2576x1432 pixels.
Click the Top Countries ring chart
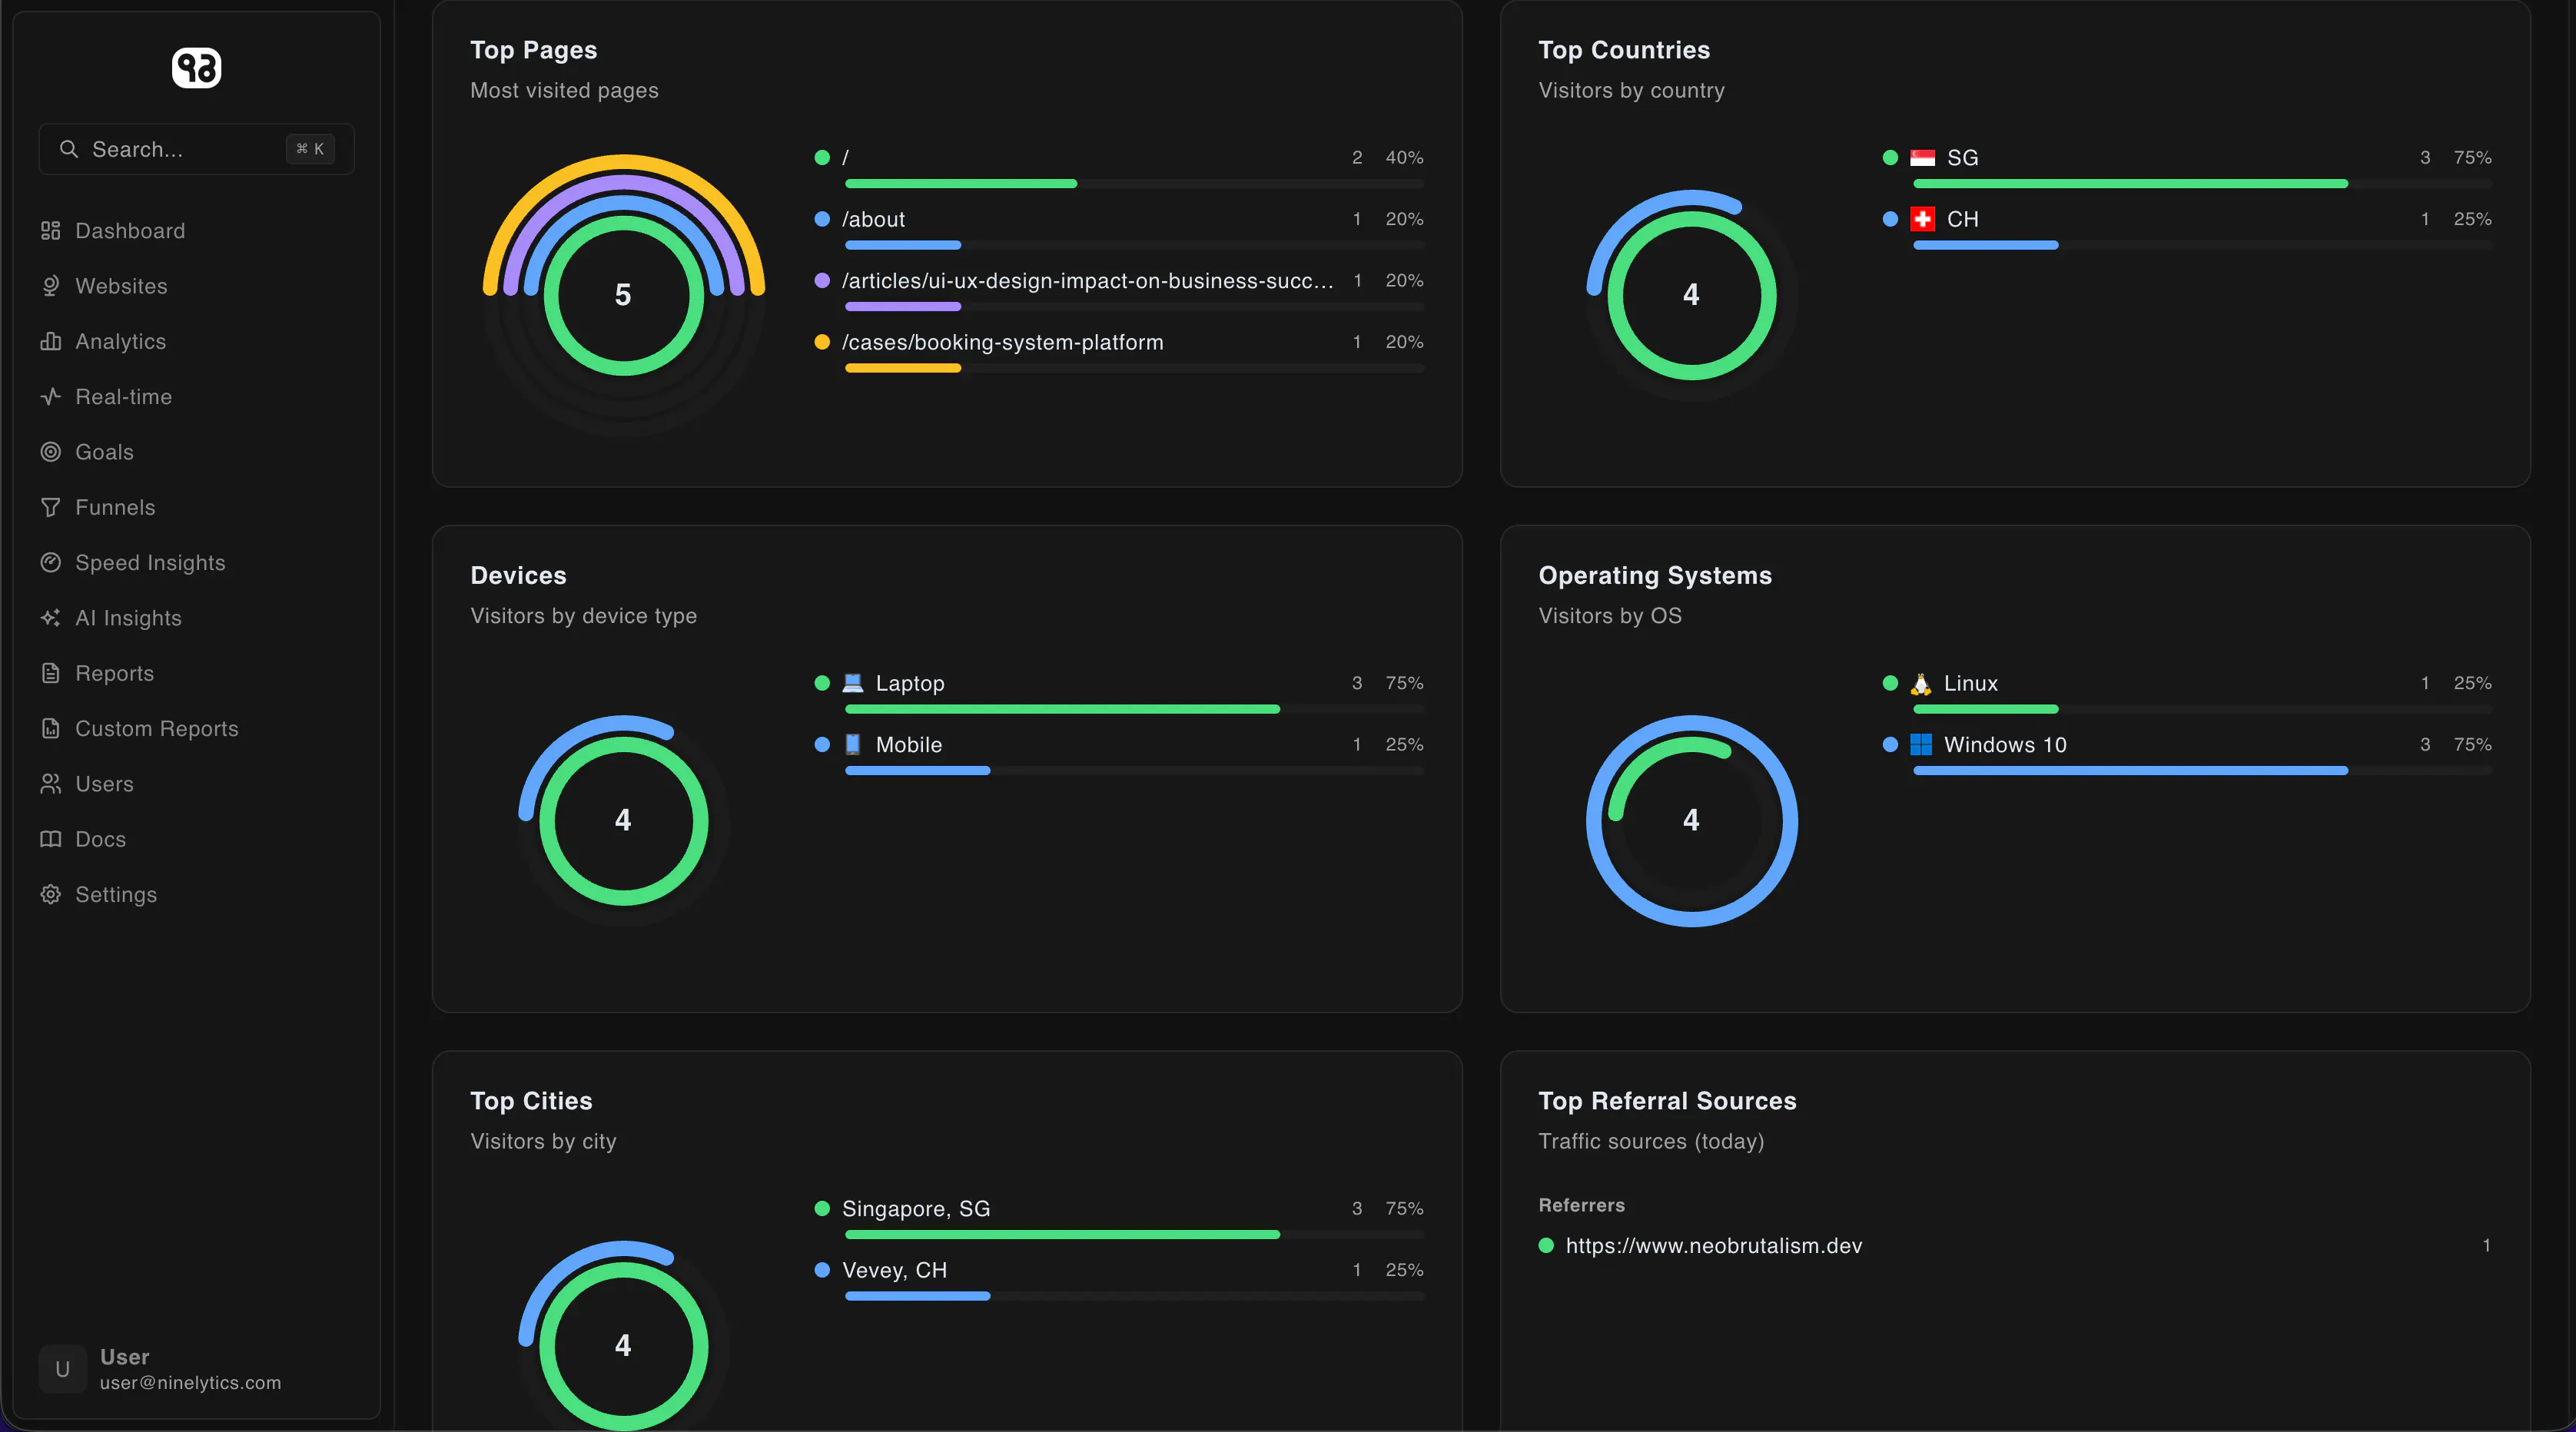pos(1691,294)
